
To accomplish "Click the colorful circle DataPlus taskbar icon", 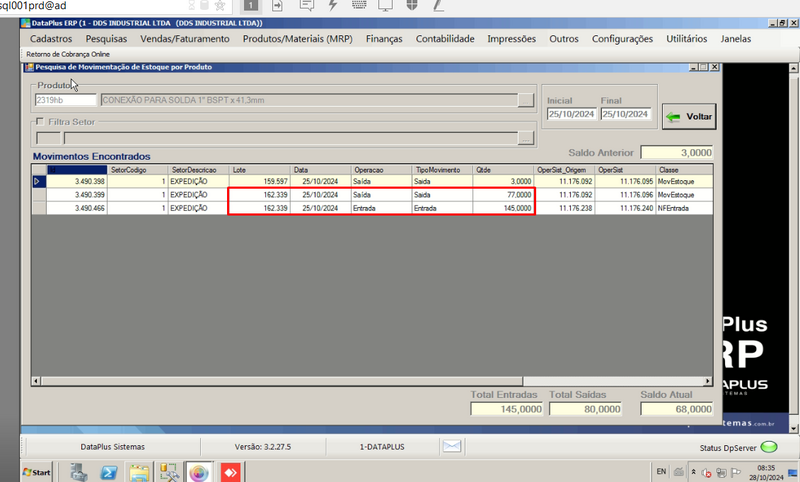I will pyautogui.click(x=199, y=473).
